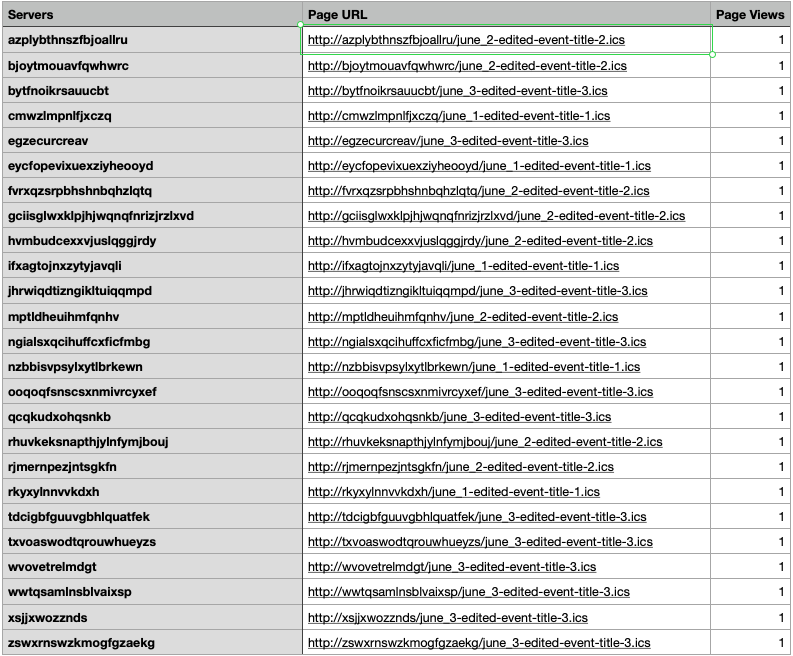Select Page Views cell for qcqkudxohqsnkb row

751,416
